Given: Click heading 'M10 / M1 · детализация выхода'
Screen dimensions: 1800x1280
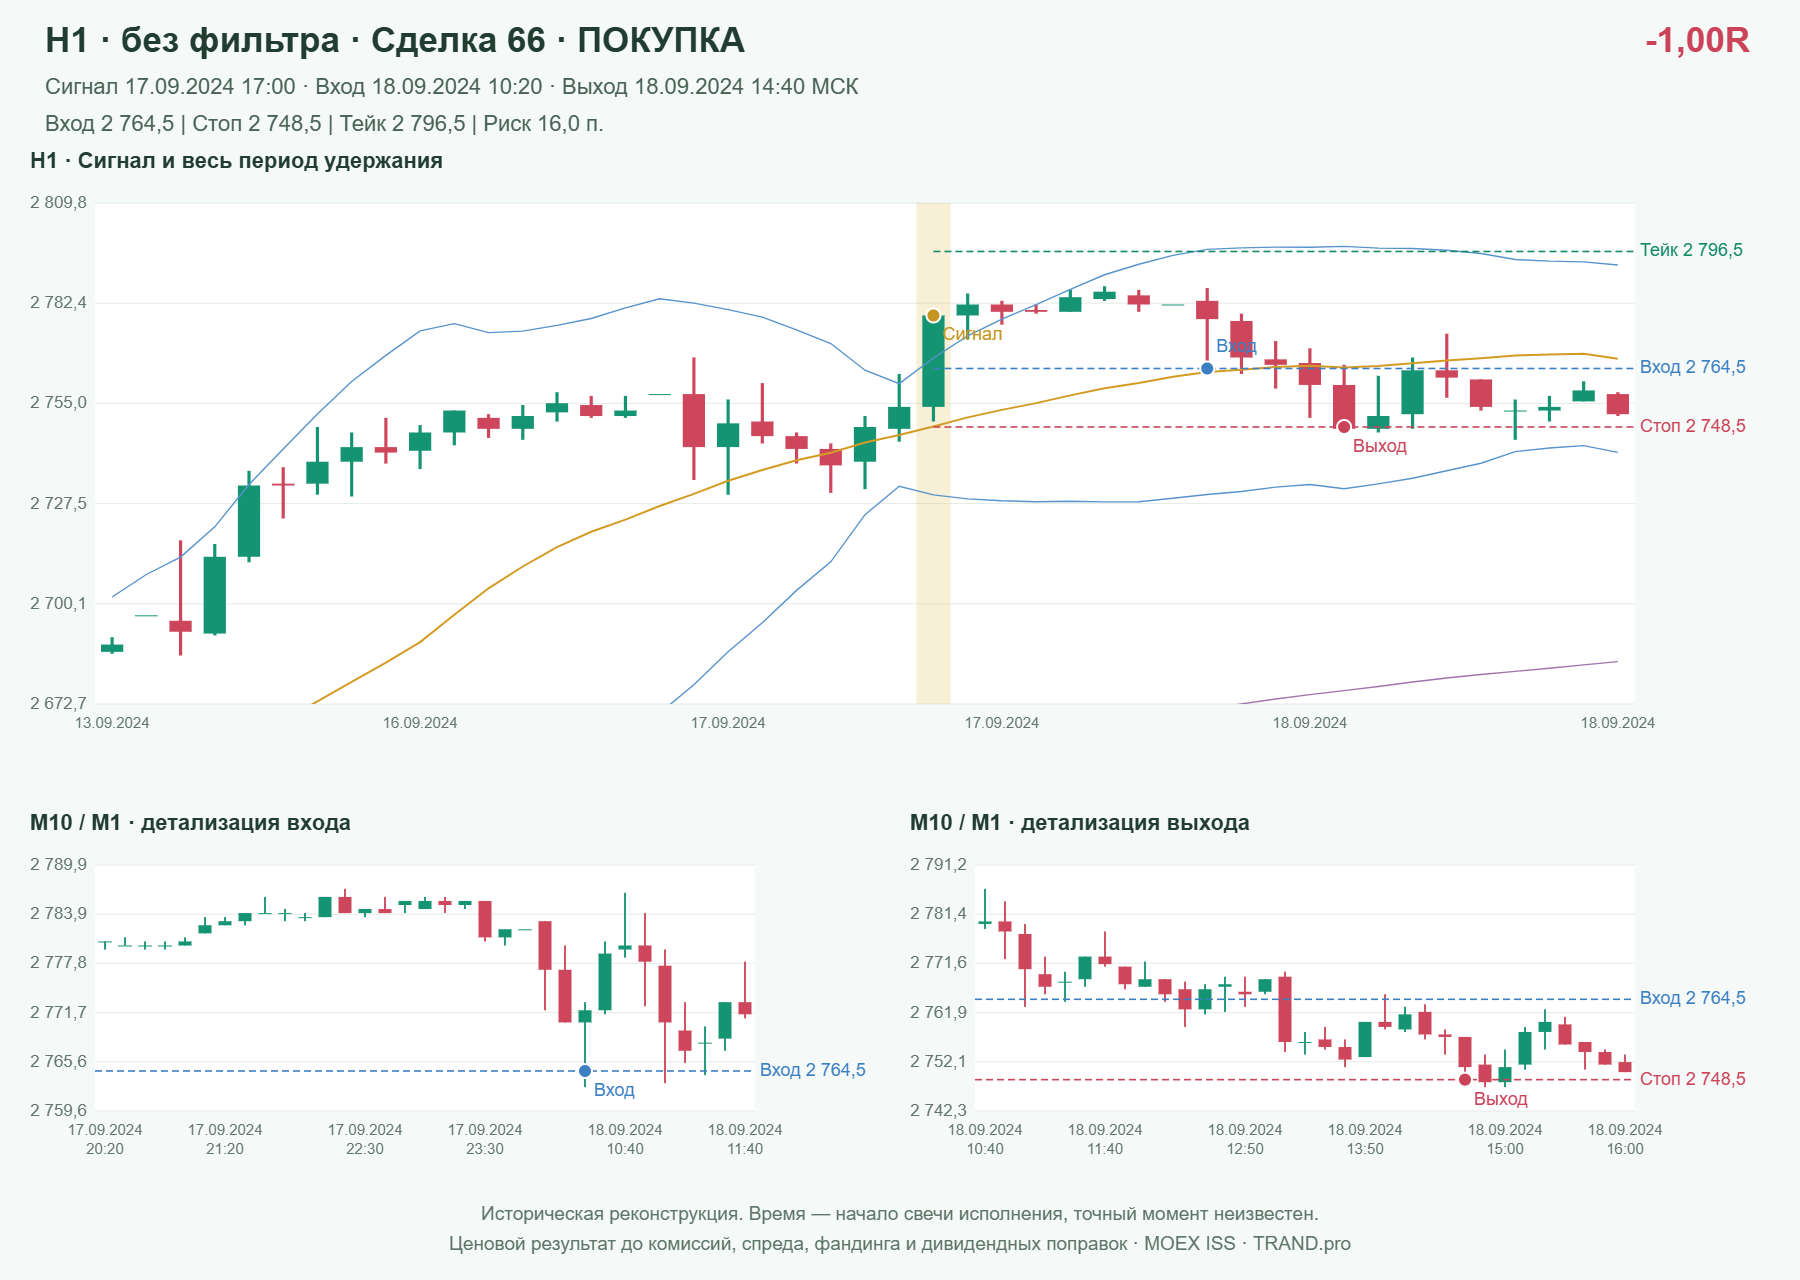Looking at the screenshot, I should [x=1080, y=823].
